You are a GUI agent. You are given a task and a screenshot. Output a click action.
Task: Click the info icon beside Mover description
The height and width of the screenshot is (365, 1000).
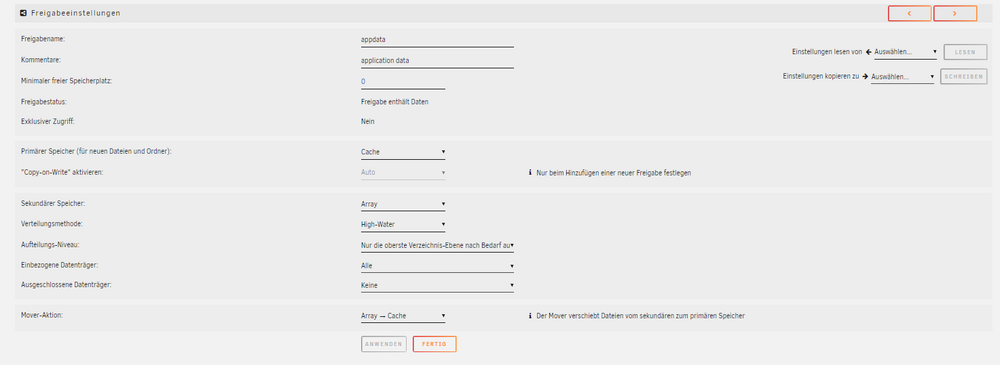point(530,315)
